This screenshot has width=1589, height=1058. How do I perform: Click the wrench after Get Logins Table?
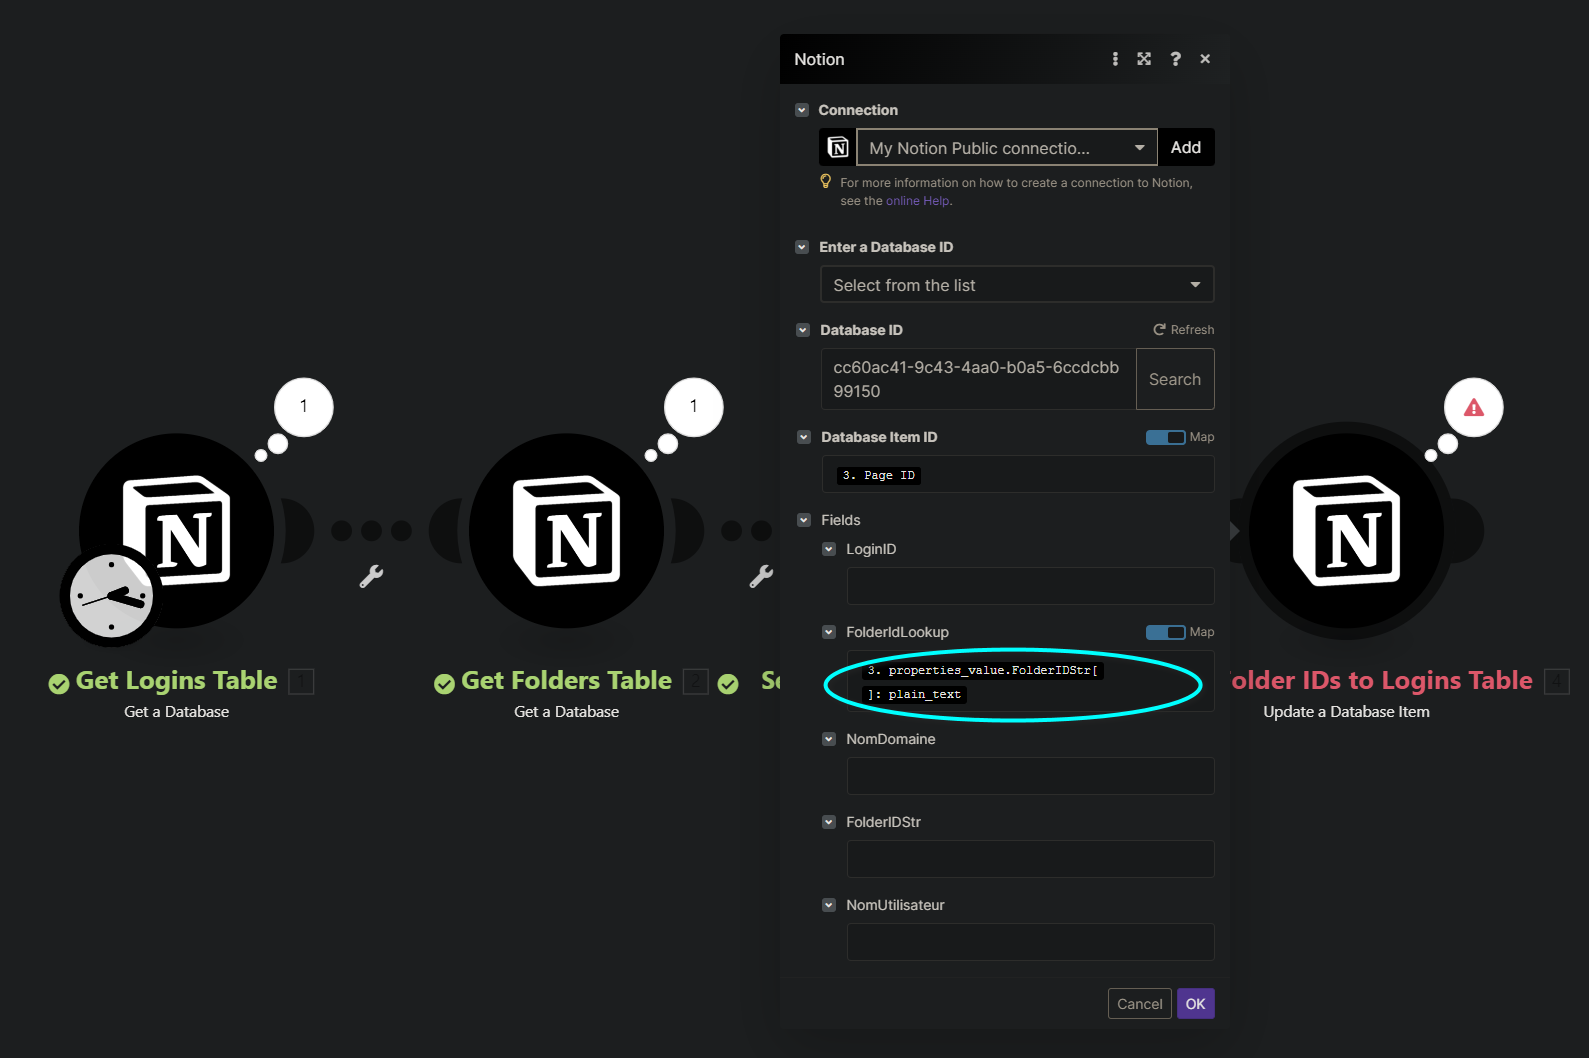(x=371, y=576)
